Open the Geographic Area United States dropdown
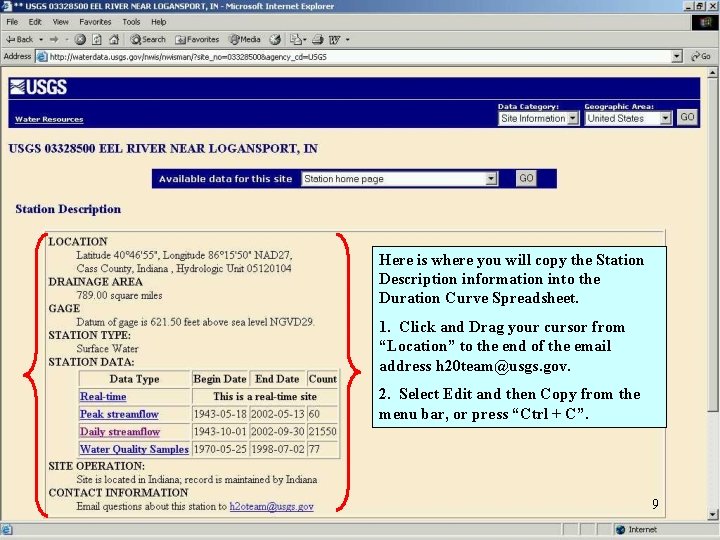The height and width of the screenshot is (540, 720). tap(628, 118)
